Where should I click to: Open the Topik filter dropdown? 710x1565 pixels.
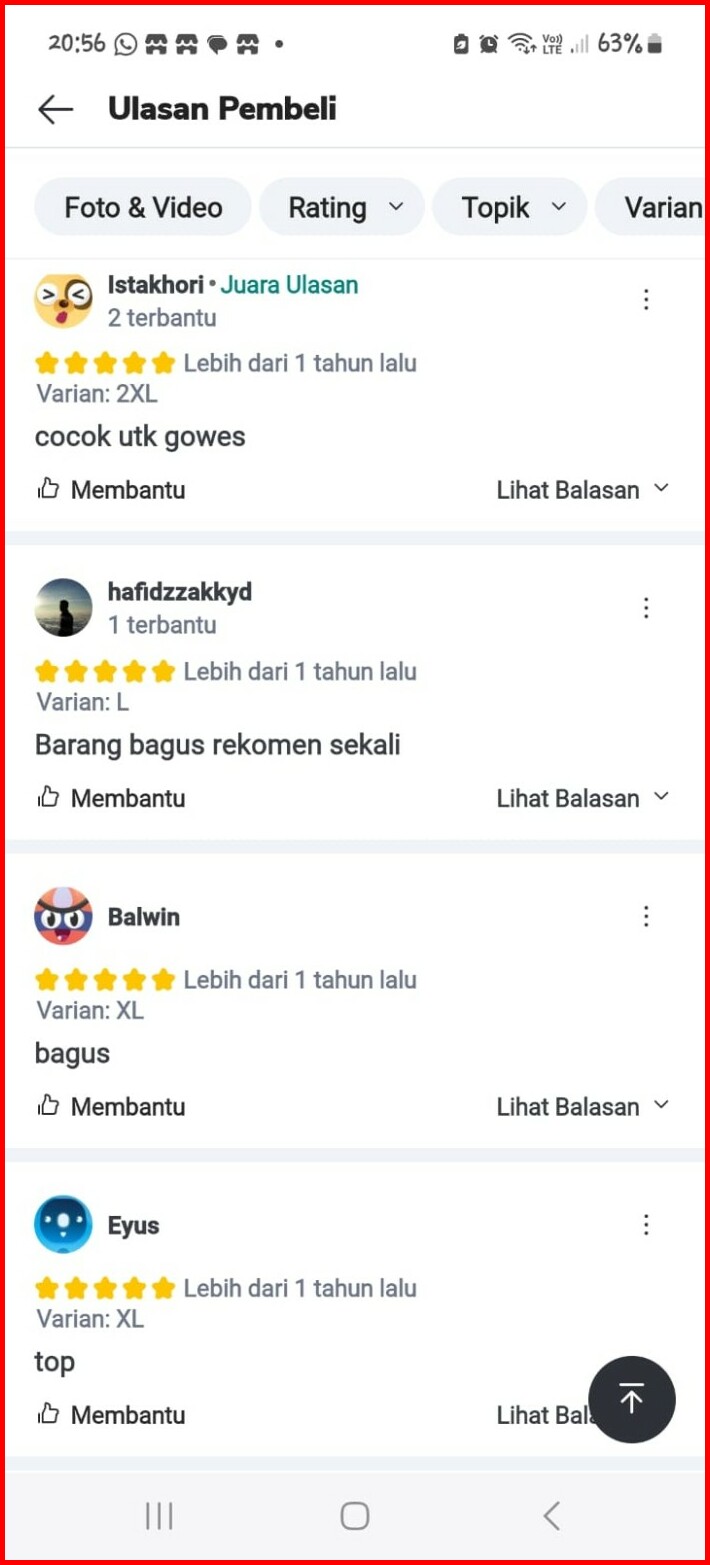tap(510, 207)
